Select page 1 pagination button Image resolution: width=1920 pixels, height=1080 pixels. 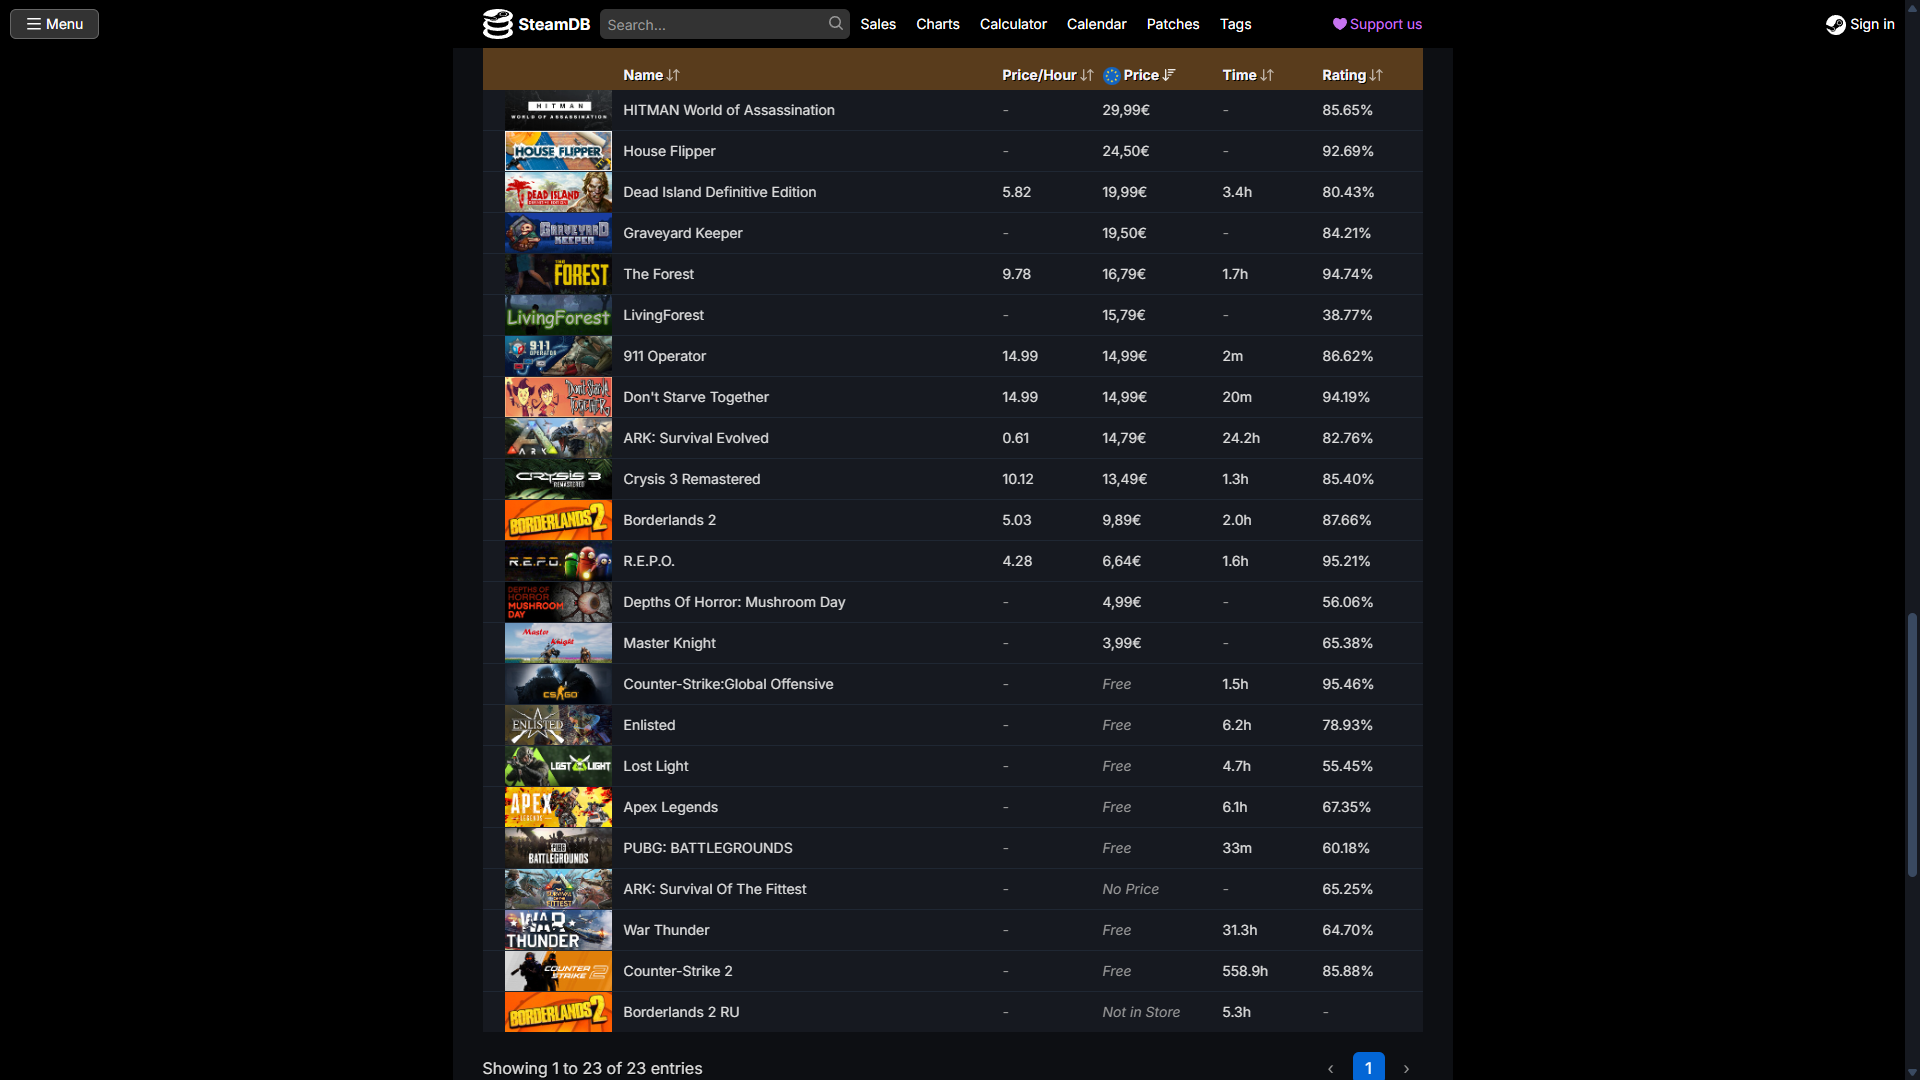(1368, 1067)
